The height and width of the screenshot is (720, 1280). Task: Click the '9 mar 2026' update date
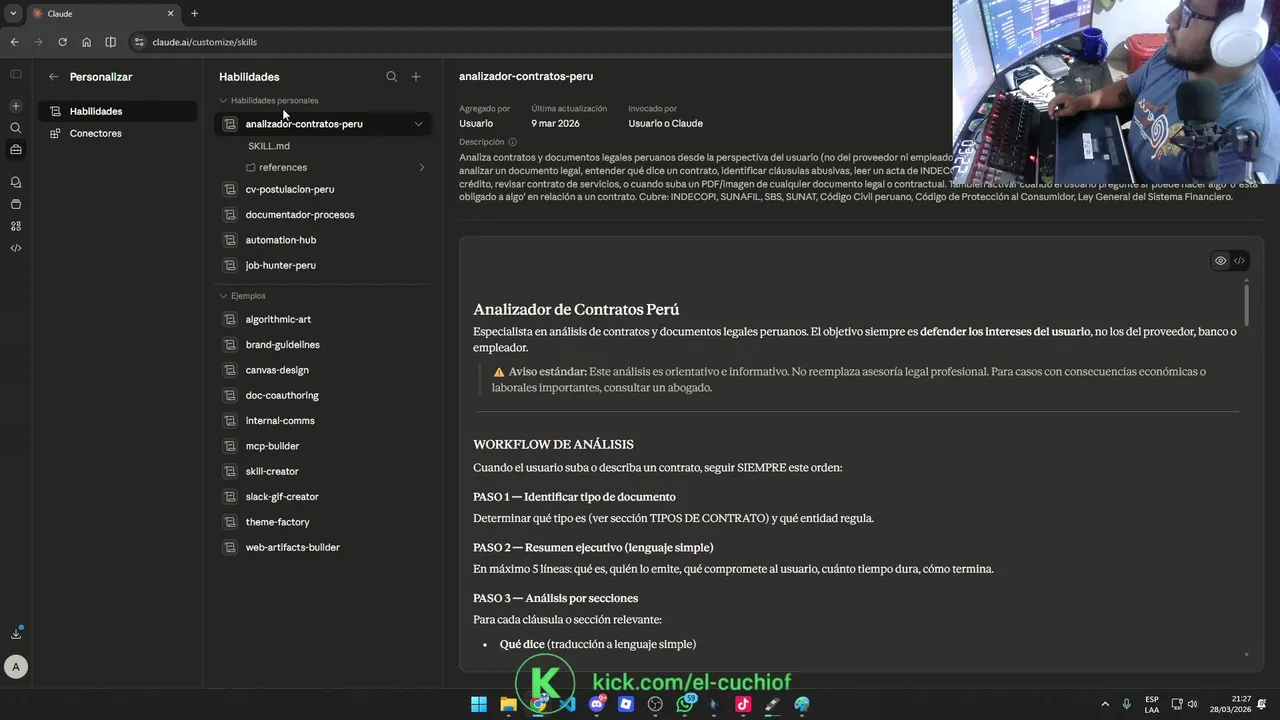pyautogui.click(x=555, y=124)
